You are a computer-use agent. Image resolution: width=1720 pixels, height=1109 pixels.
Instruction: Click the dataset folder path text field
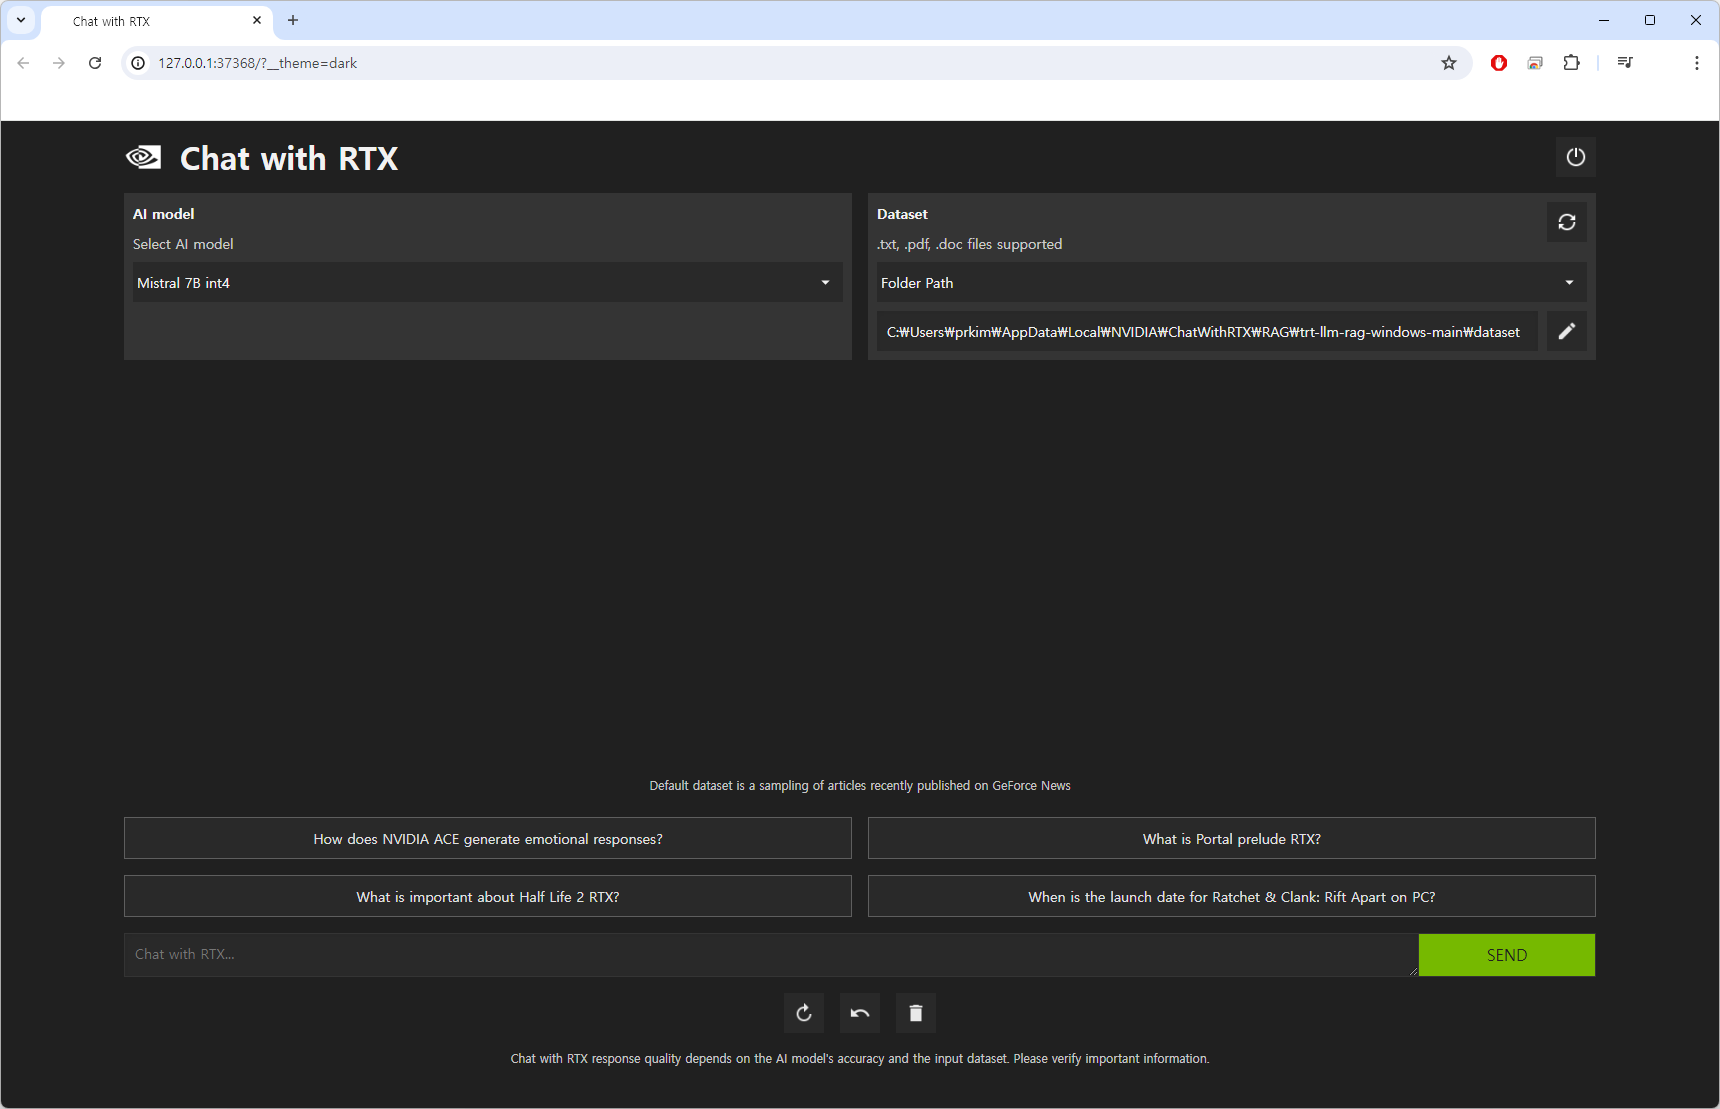point(1207,332)
